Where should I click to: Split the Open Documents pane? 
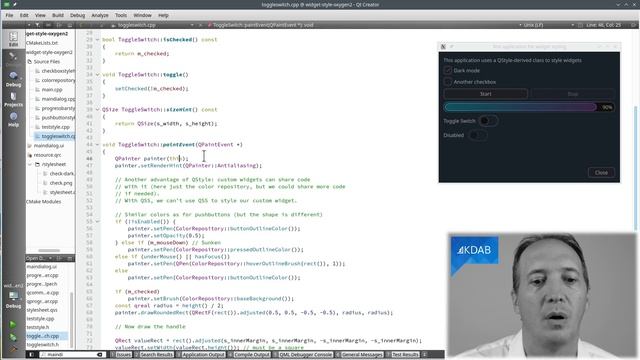tap(59, 258)
